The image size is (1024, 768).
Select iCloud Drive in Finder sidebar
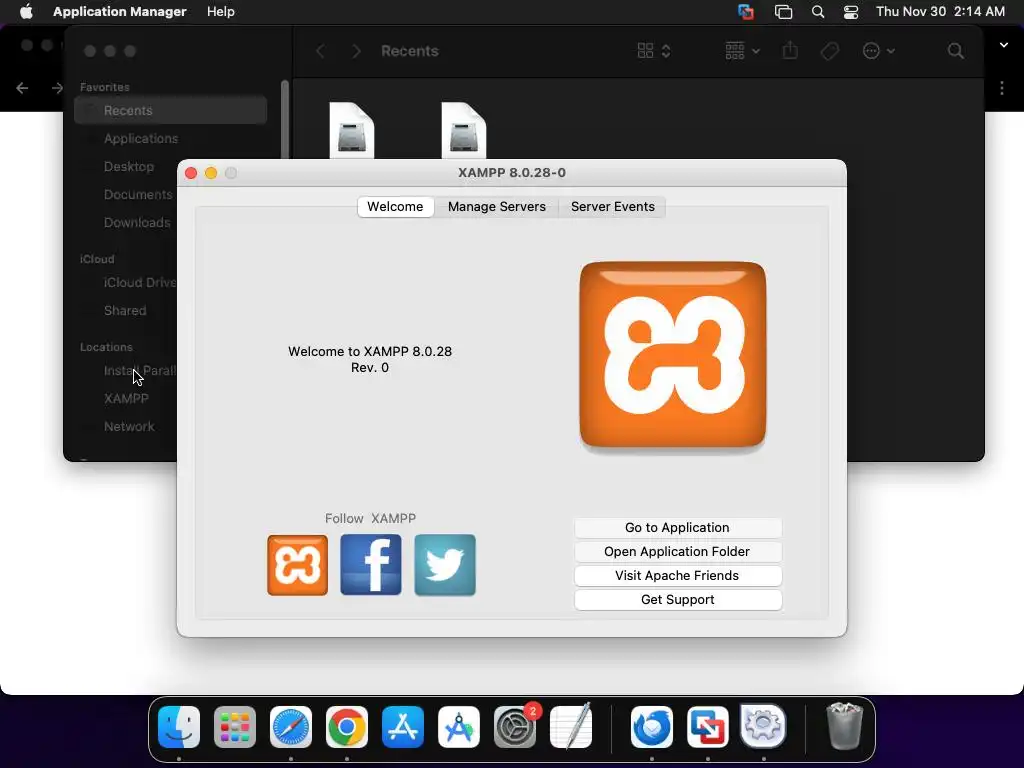pyautogui.click(x=140, y=283)
